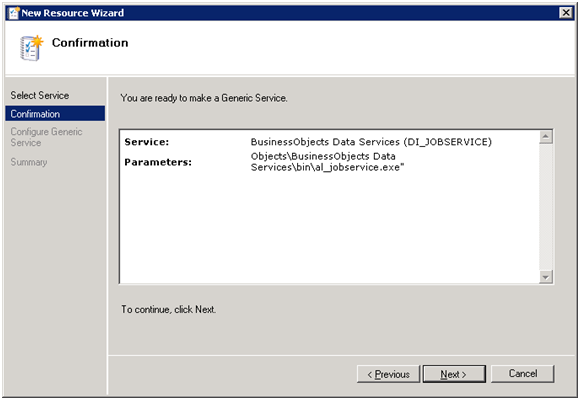Click the al_jobservice.exe parameters path text
This screenshot has height=400, width=580.
pyautogui.click(x=327, y=162)
